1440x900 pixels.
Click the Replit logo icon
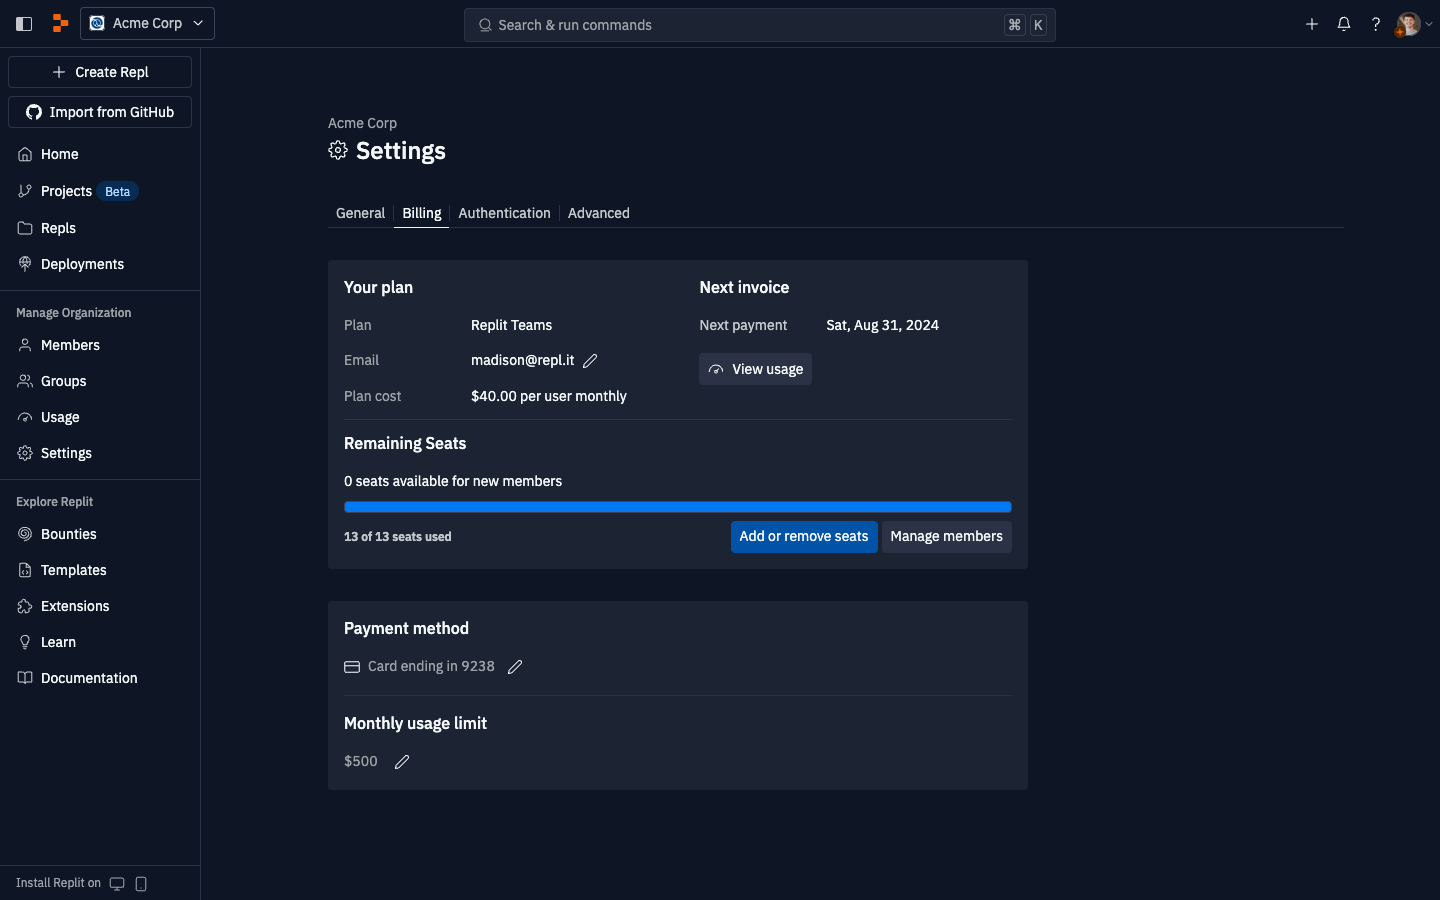point(60,23)
